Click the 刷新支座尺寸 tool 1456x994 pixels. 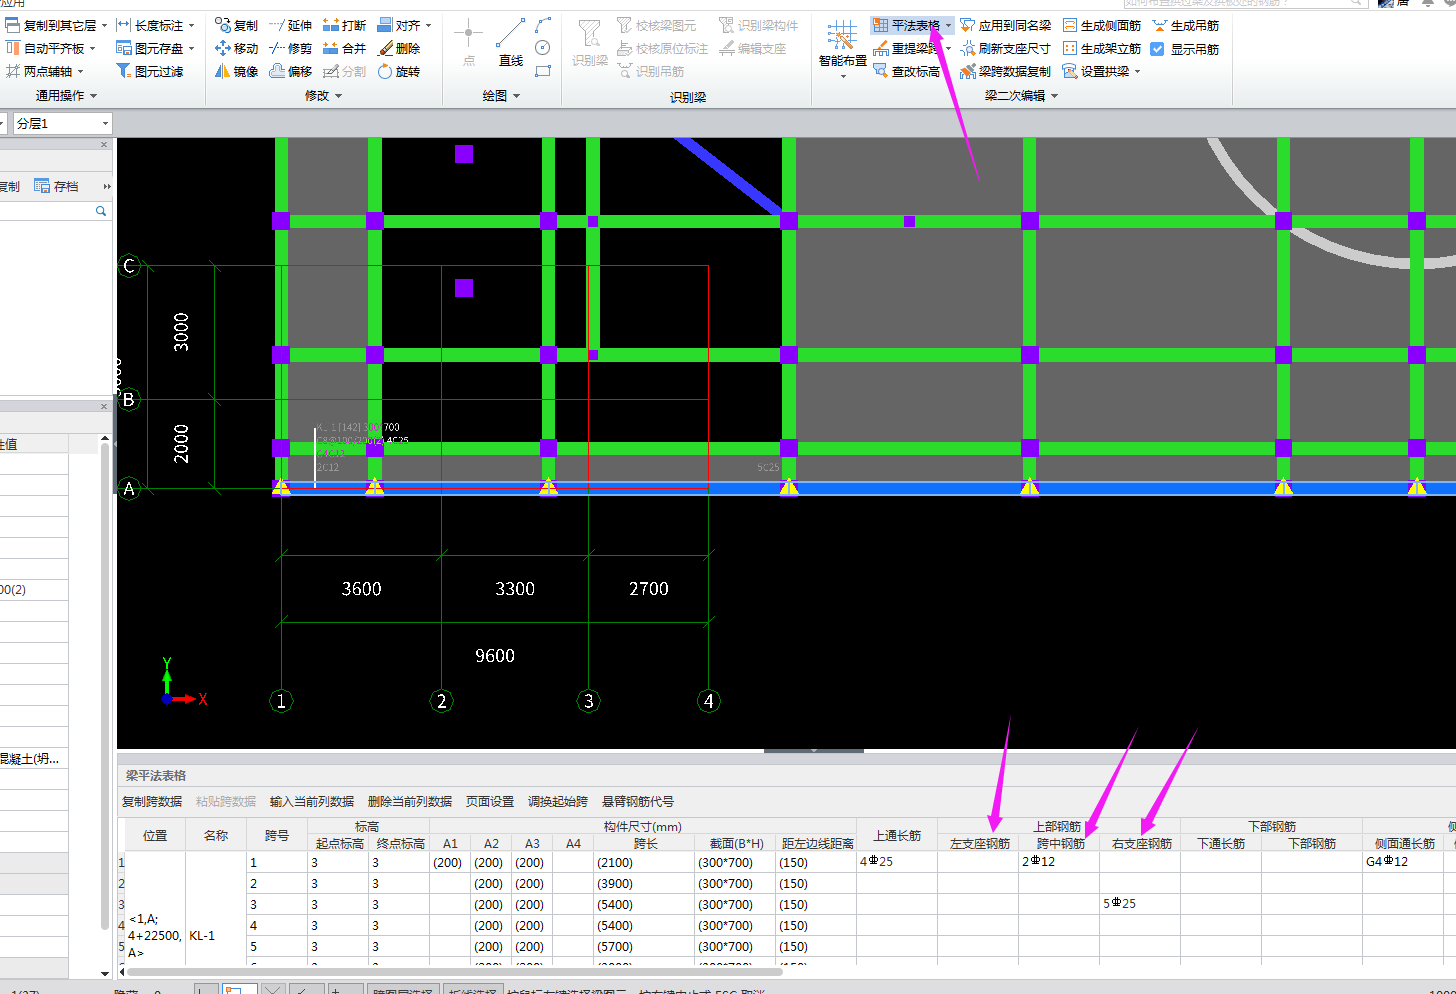(x=1006, y=48)
